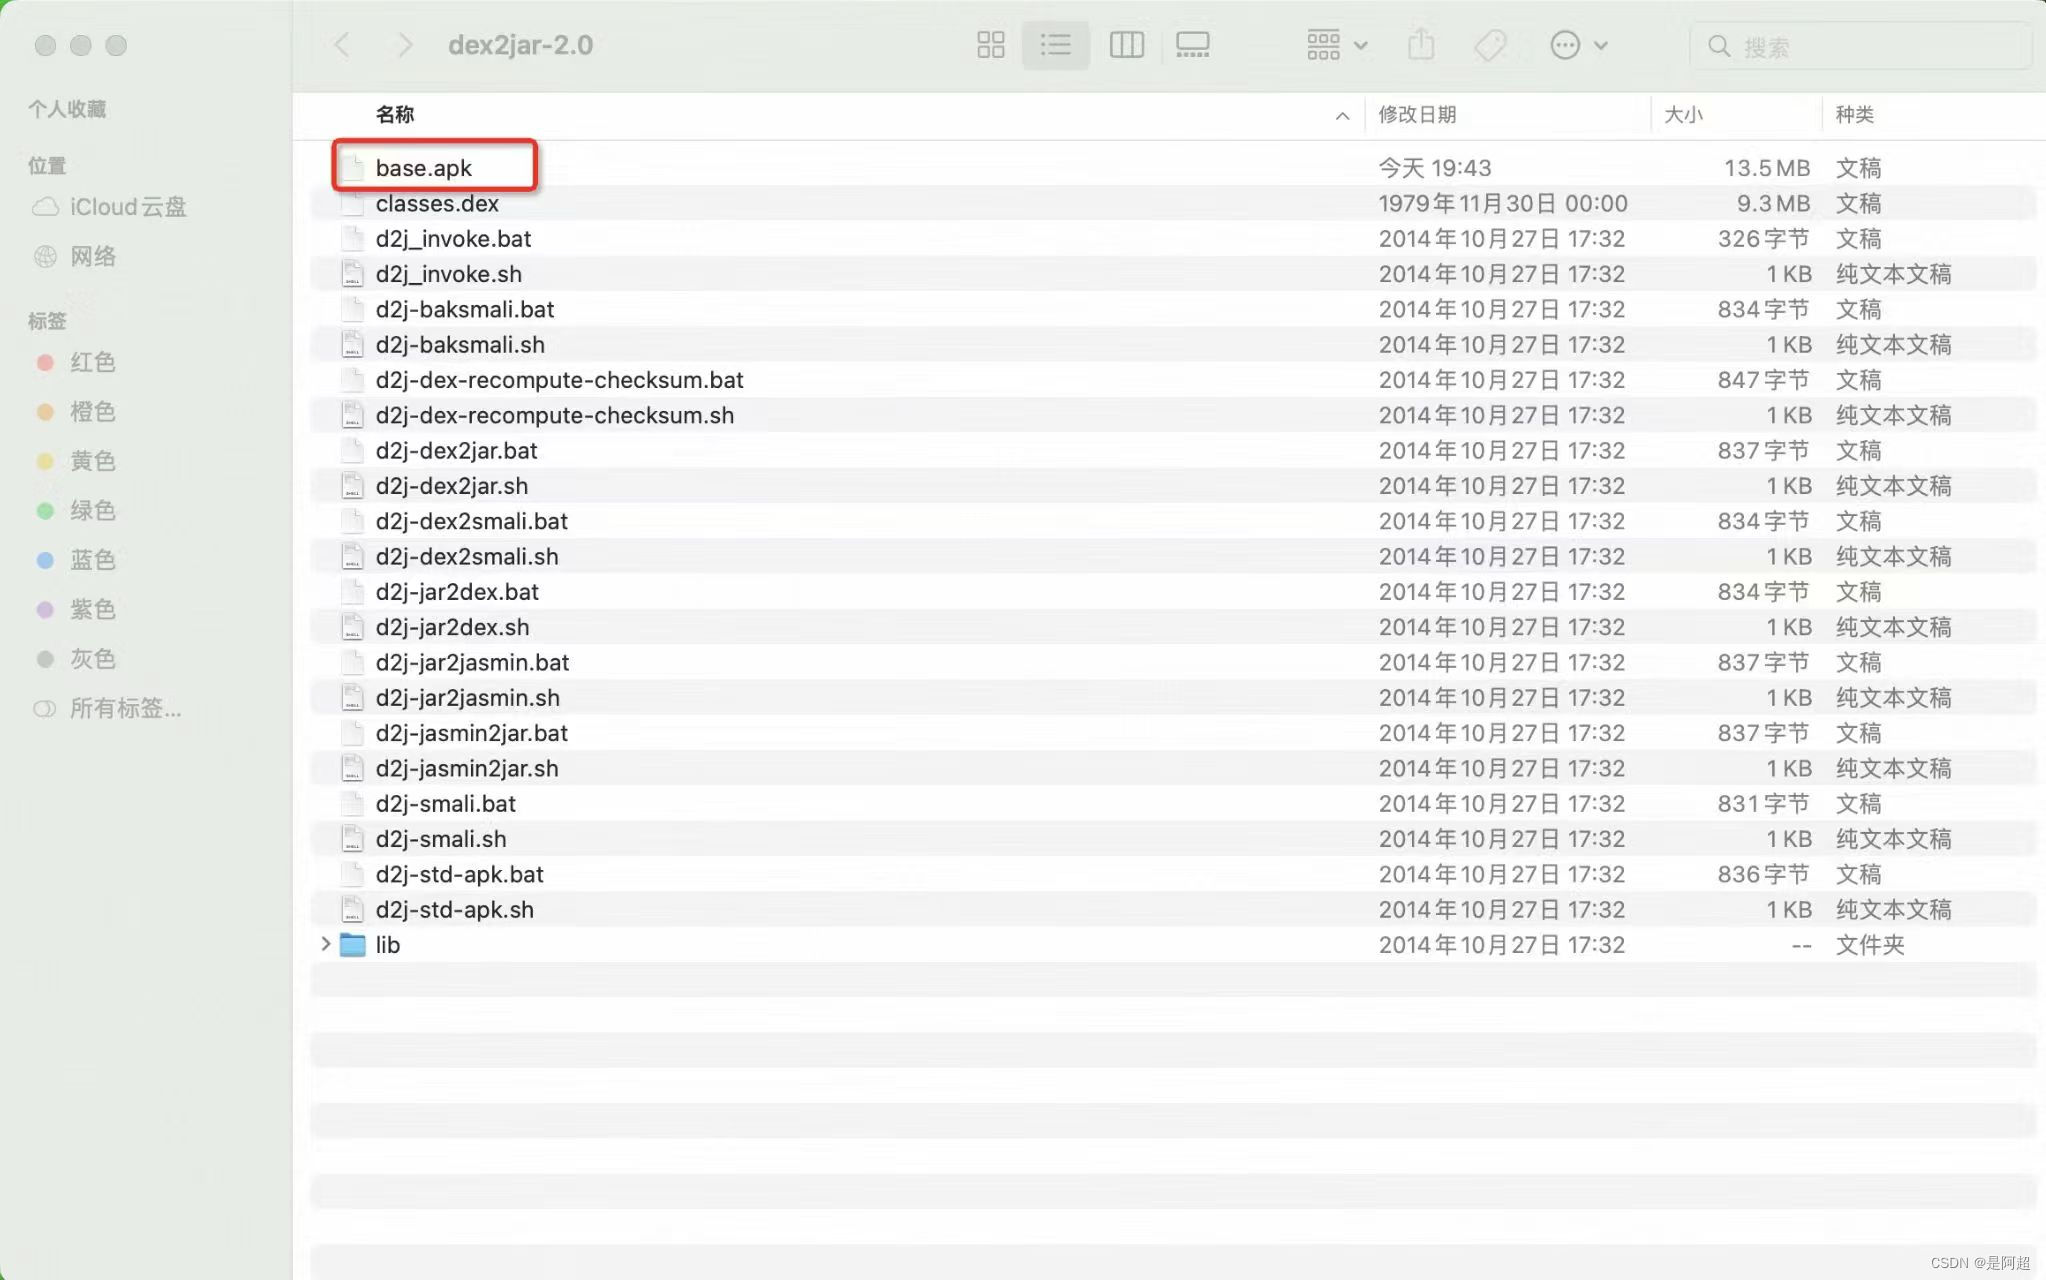Click the network globe icon in sidebar

point(45,257)
